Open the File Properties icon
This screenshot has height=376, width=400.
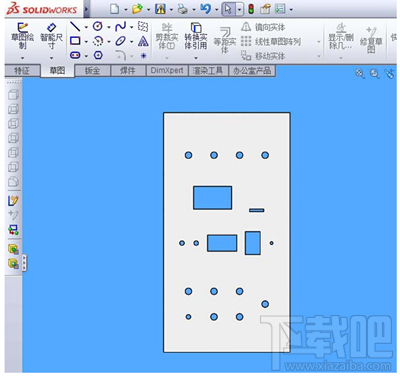tap(265, 9)
